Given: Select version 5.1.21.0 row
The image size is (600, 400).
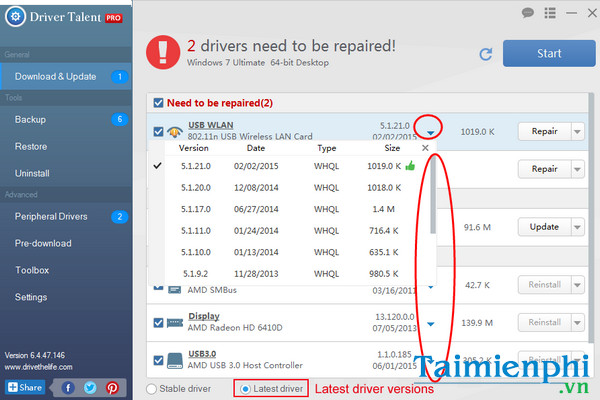Looking at the screenshot, I should [x=293, y=166].
